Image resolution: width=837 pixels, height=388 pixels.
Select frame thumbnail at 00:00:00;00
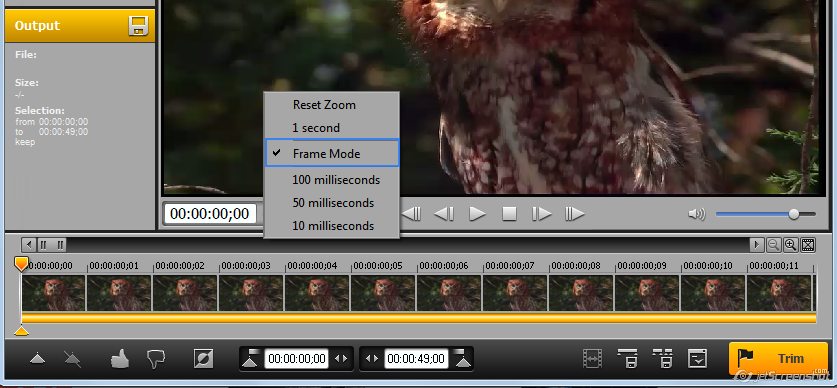pos(53,292)
